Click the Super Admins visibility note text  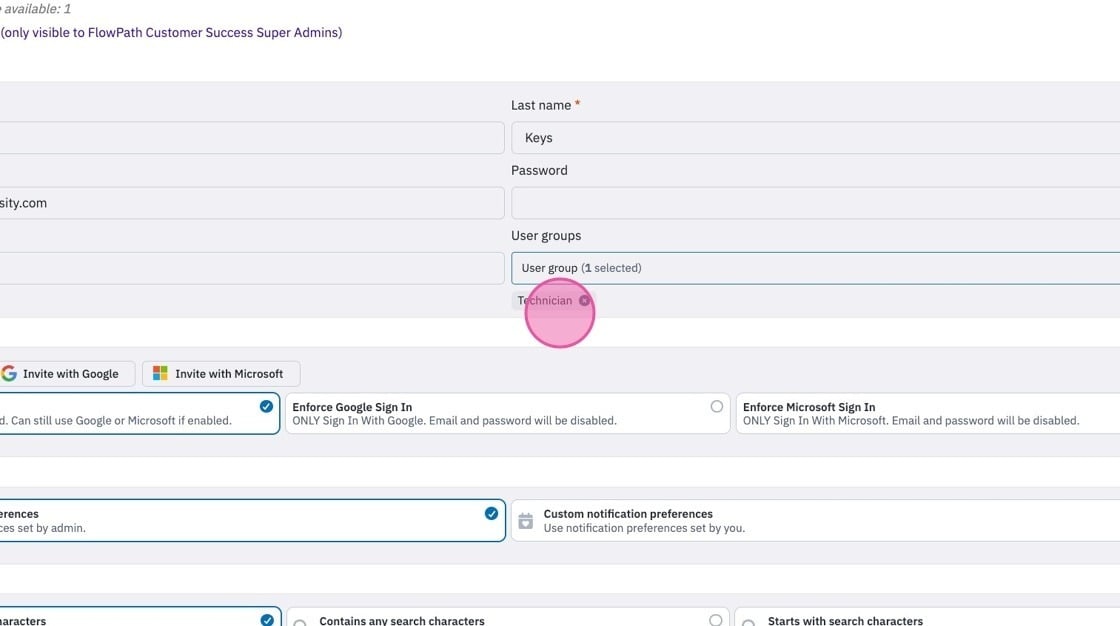[x=171, y=32]
